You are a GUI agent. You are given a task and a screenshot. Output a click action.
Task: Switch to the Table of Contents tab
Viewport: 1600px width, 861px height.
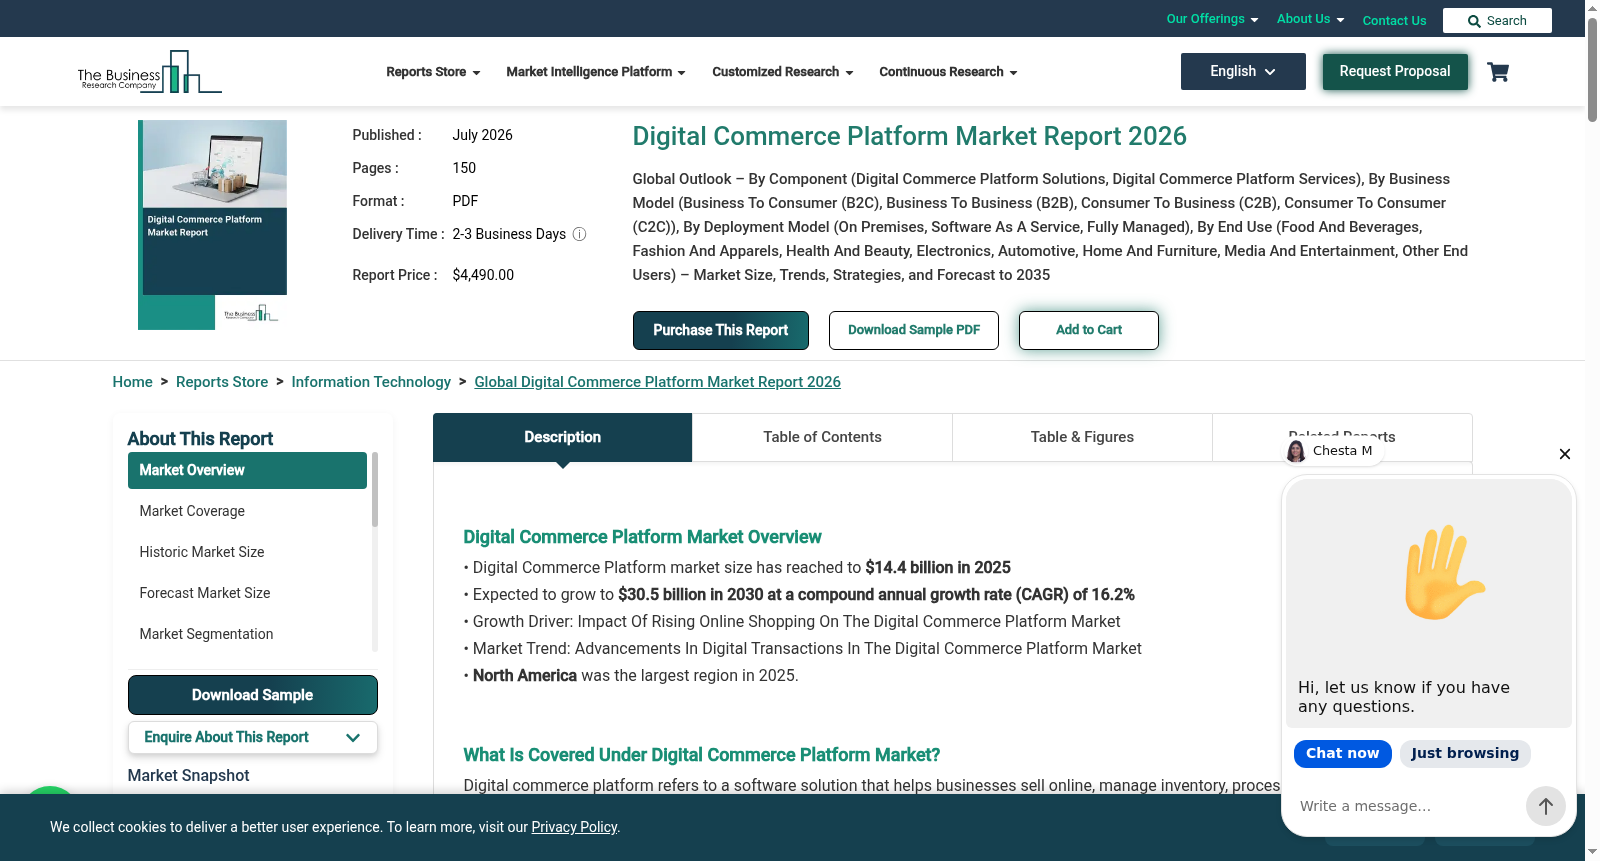(x=822, y=437)
